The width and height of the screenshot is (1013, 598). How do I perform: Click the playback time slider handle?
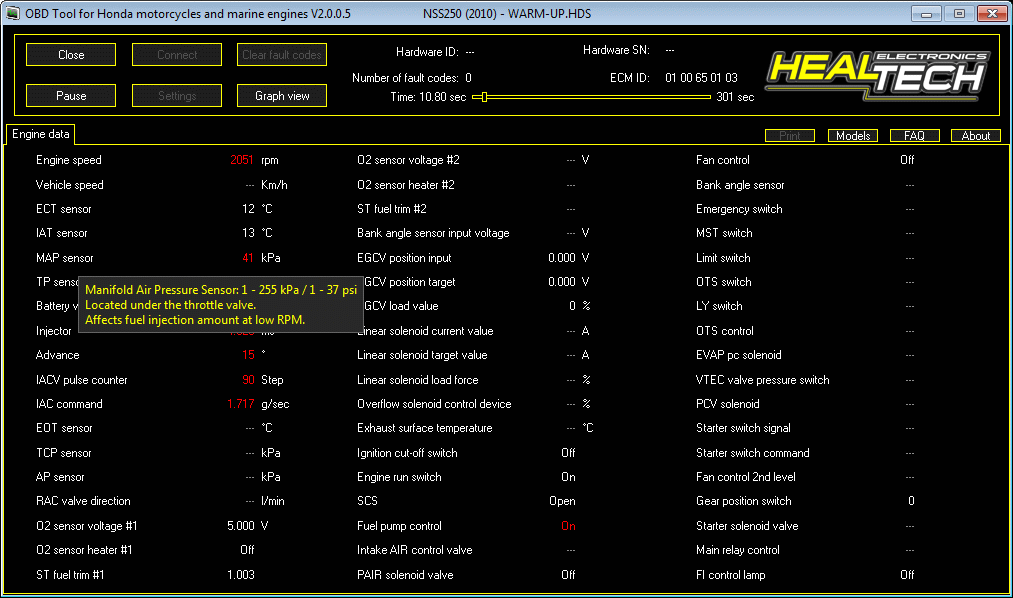click(x=485, y=97)
